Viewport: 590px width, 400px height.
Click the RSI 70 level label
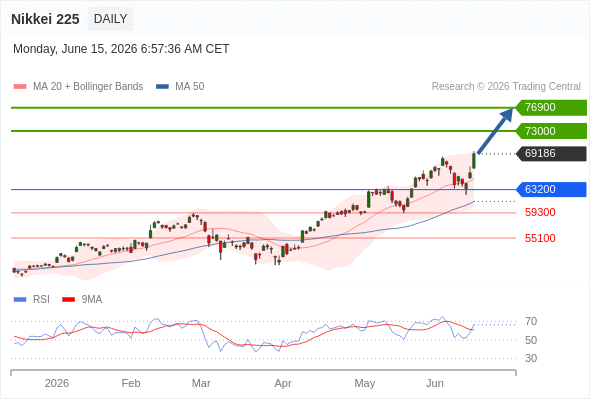click(x=531, y=322)
